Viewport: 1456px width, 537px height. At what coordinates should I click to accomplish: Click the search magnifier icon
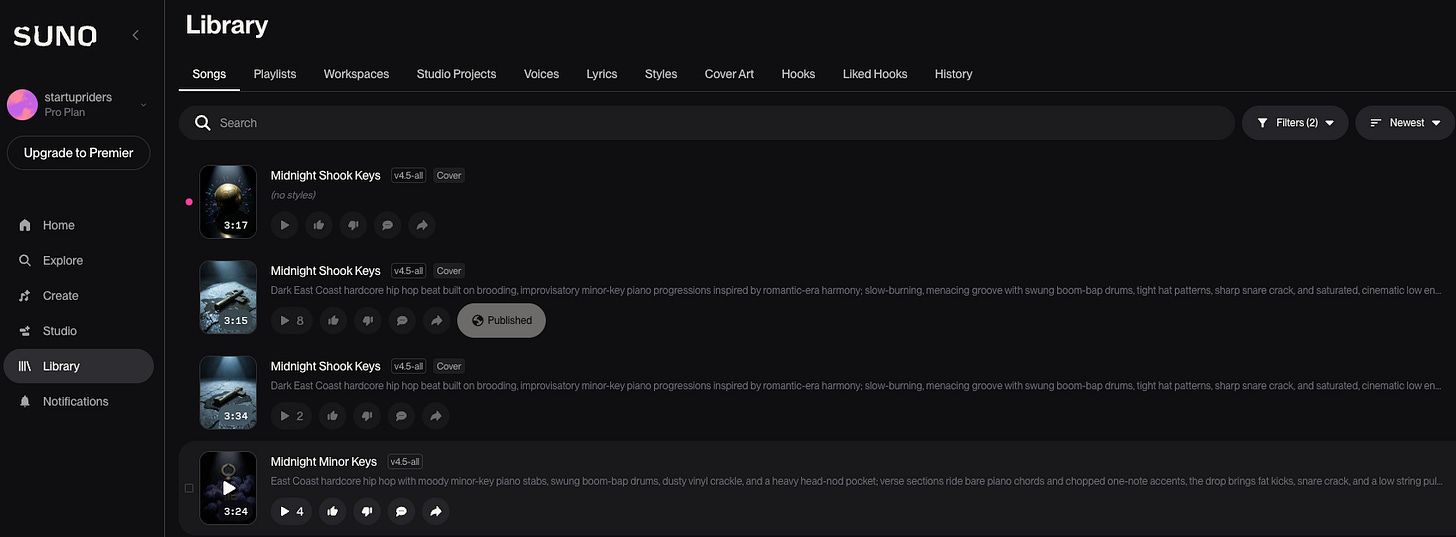(203, 123)
